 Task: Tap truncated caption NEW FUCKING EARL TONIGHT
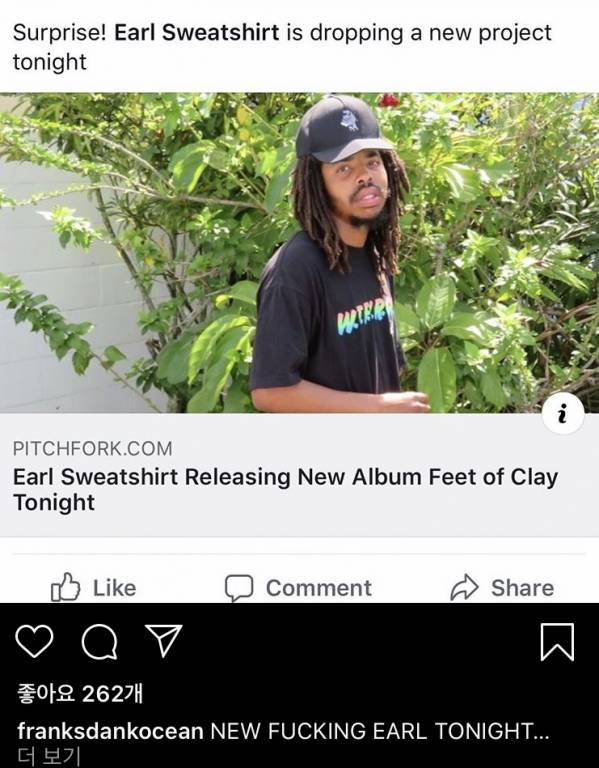click(x=380, y=731)
